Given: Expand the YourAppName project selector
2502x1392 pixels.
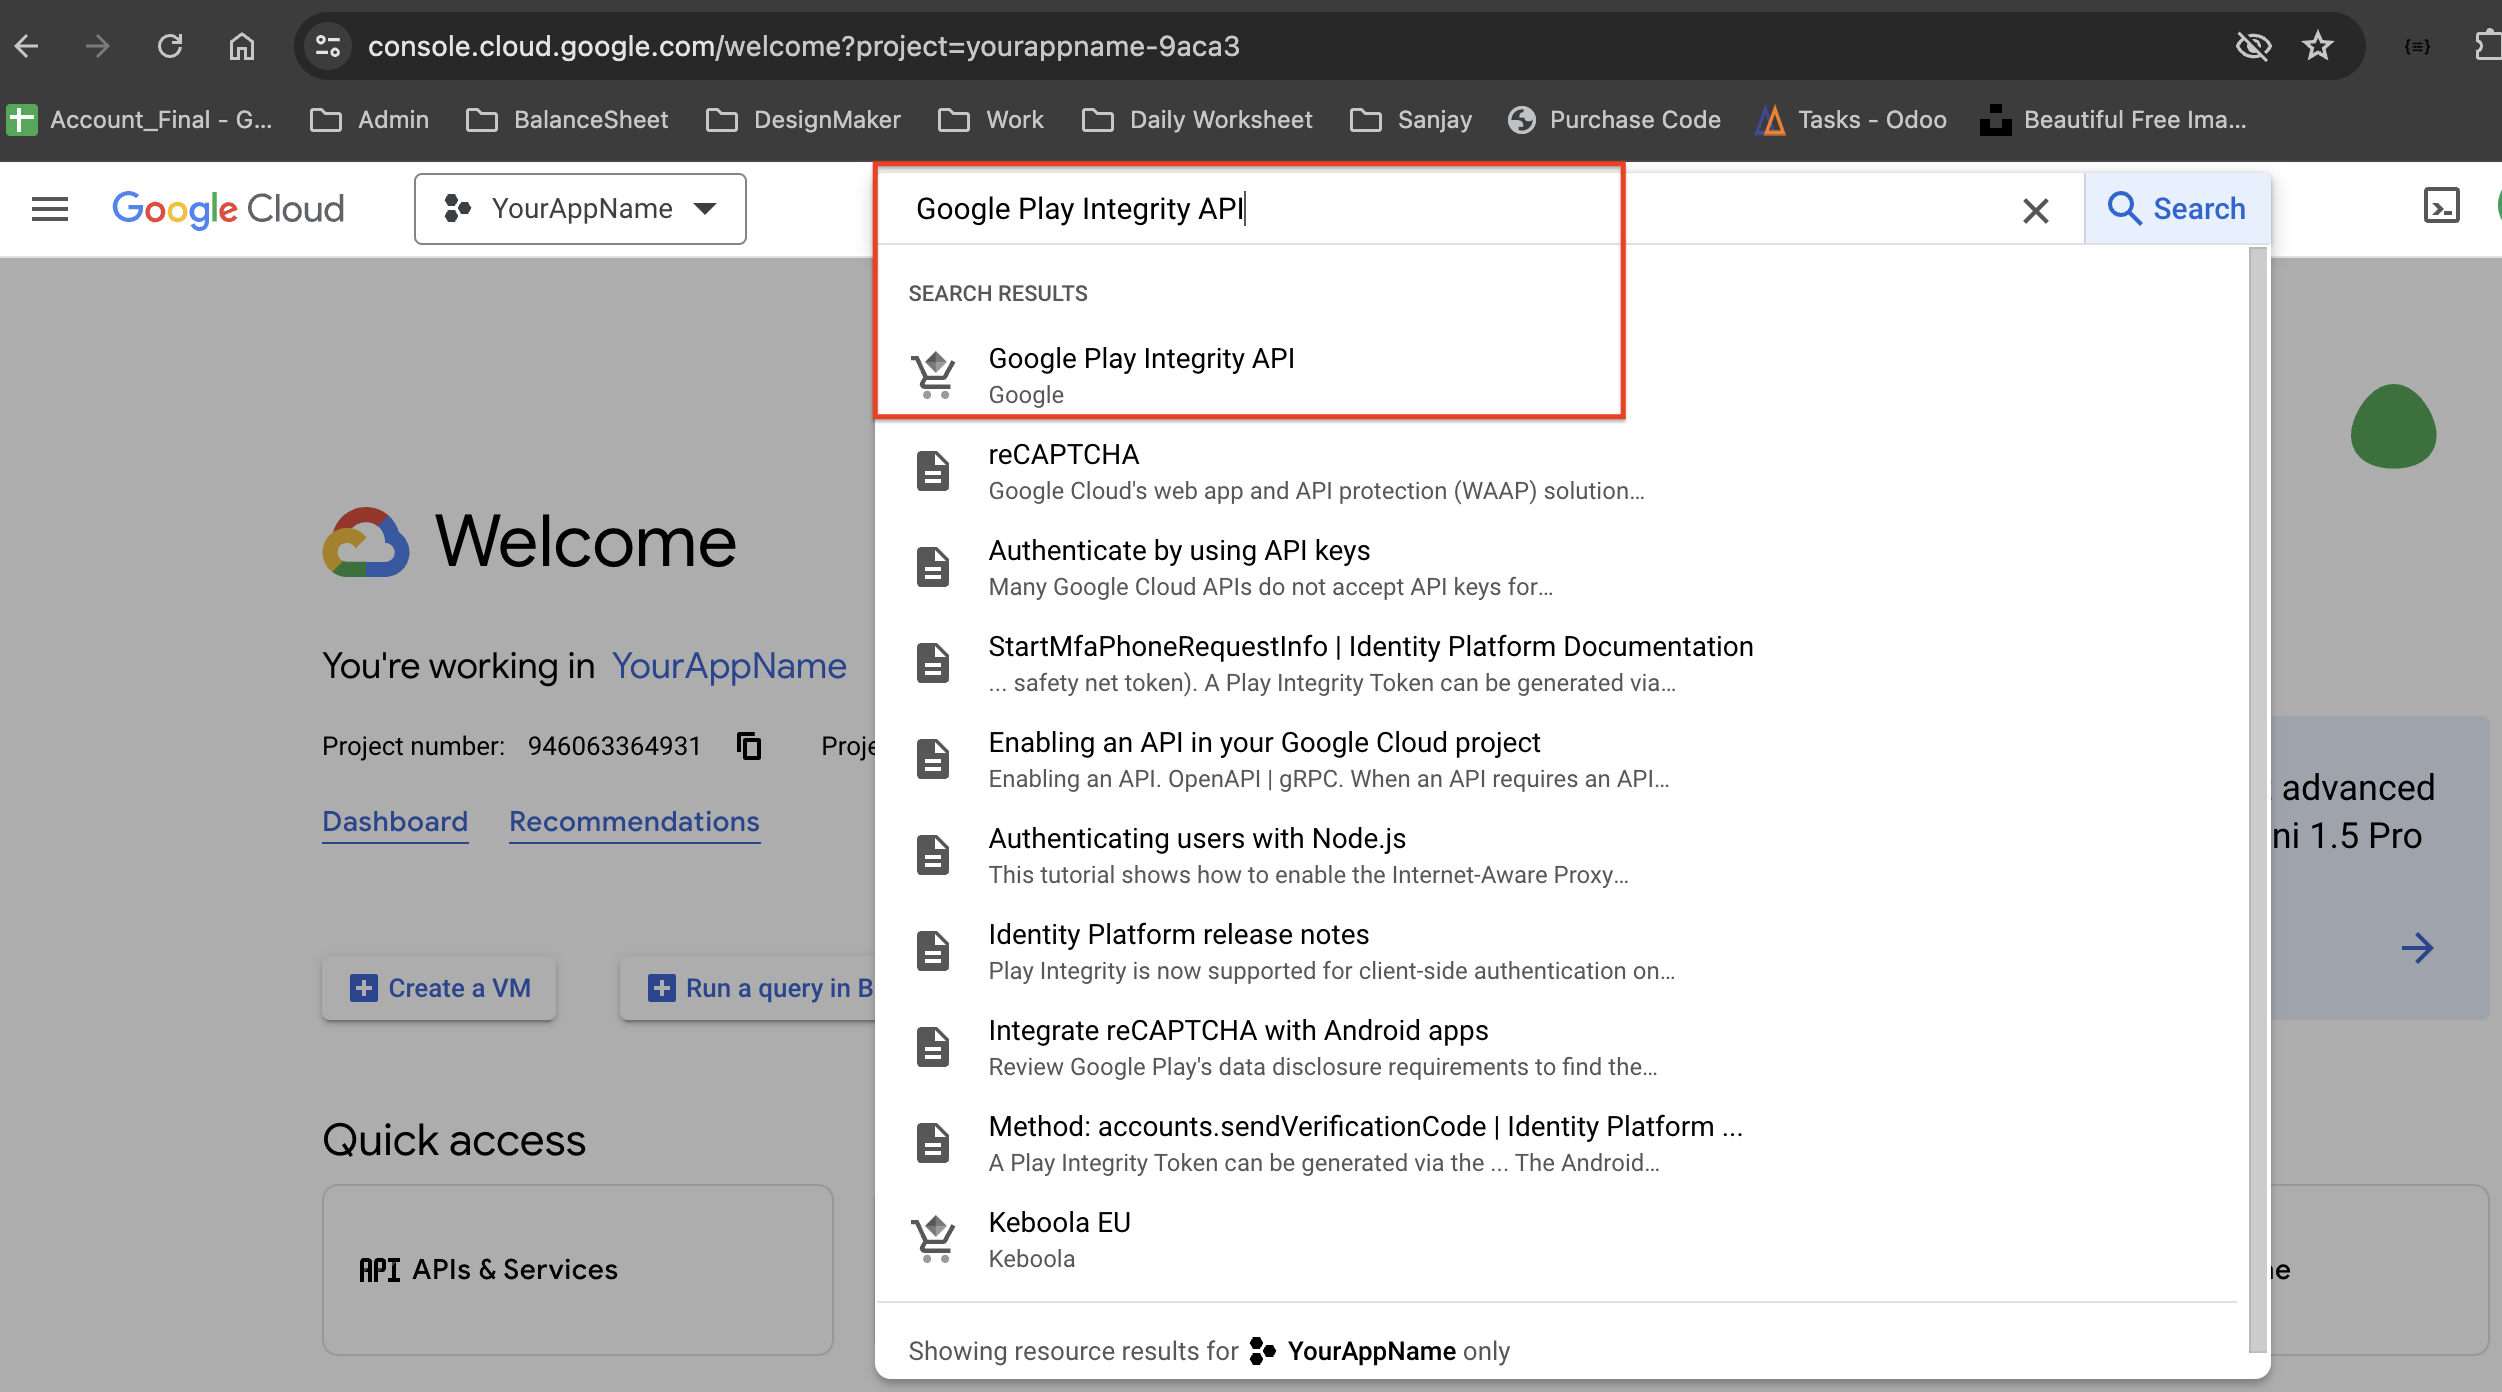Looking at the screenshot, I should tap(580, 209).
